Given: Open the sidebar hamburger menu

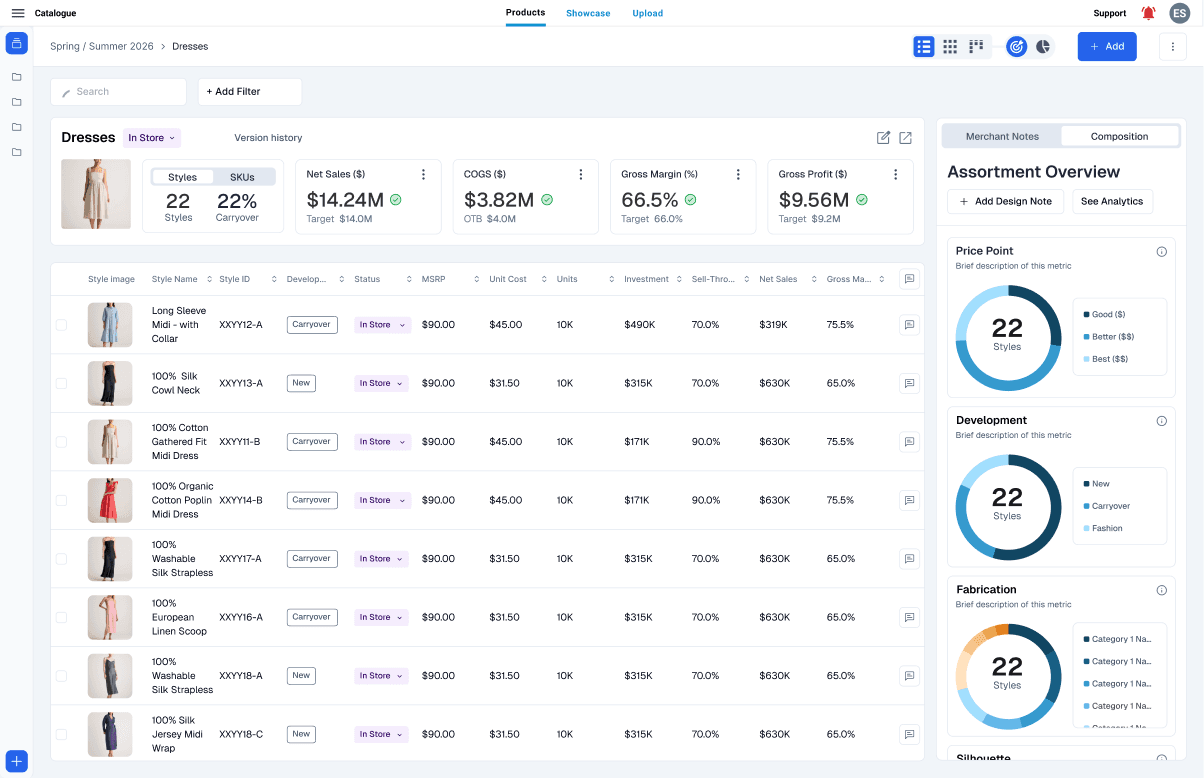Looking at the screenshot, I should [17, 13].
